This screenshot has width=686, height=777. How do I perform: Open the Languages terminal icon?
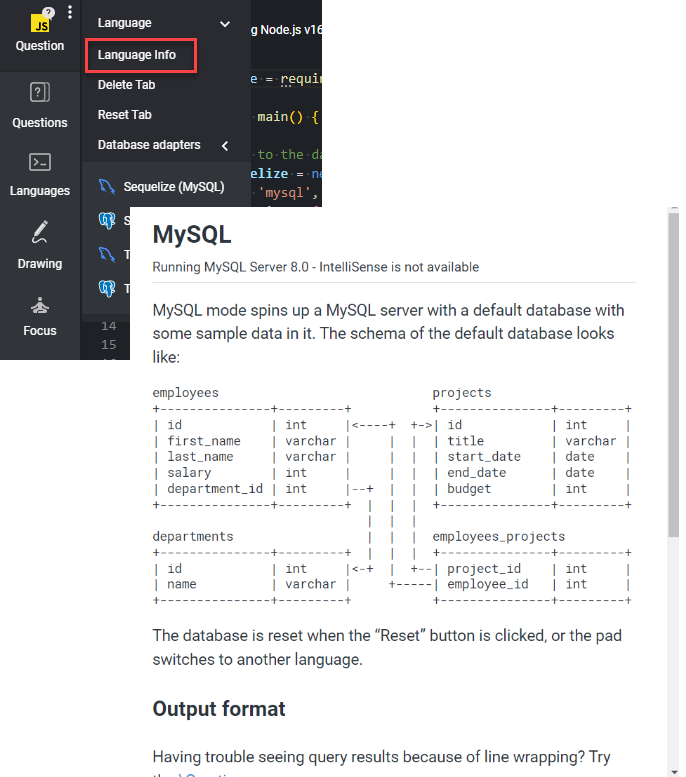[40, 162]
